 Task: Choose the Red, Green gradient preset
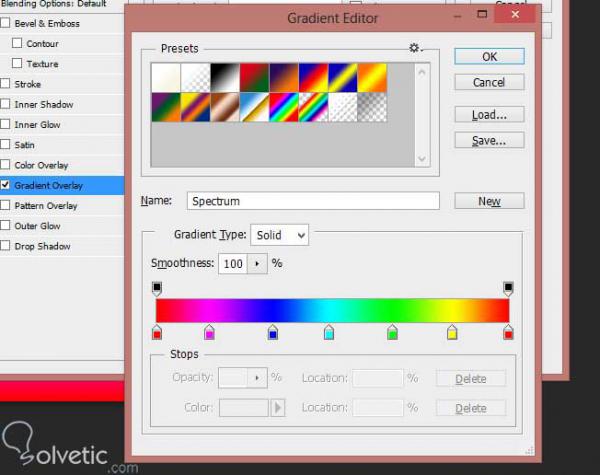pos(254,78)
